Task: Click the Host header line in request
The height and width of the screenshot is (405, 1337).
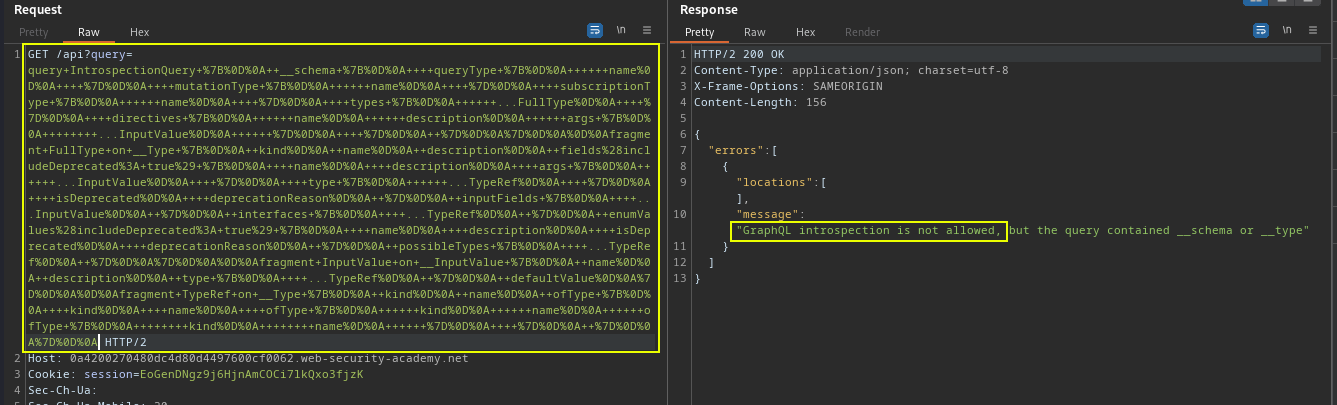Action: [x=248, y=358]
